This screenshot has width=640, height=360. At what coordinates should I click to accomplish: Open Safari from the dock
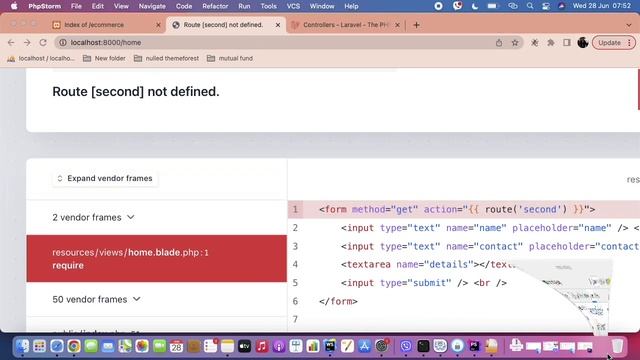click(x=57, y=346)
